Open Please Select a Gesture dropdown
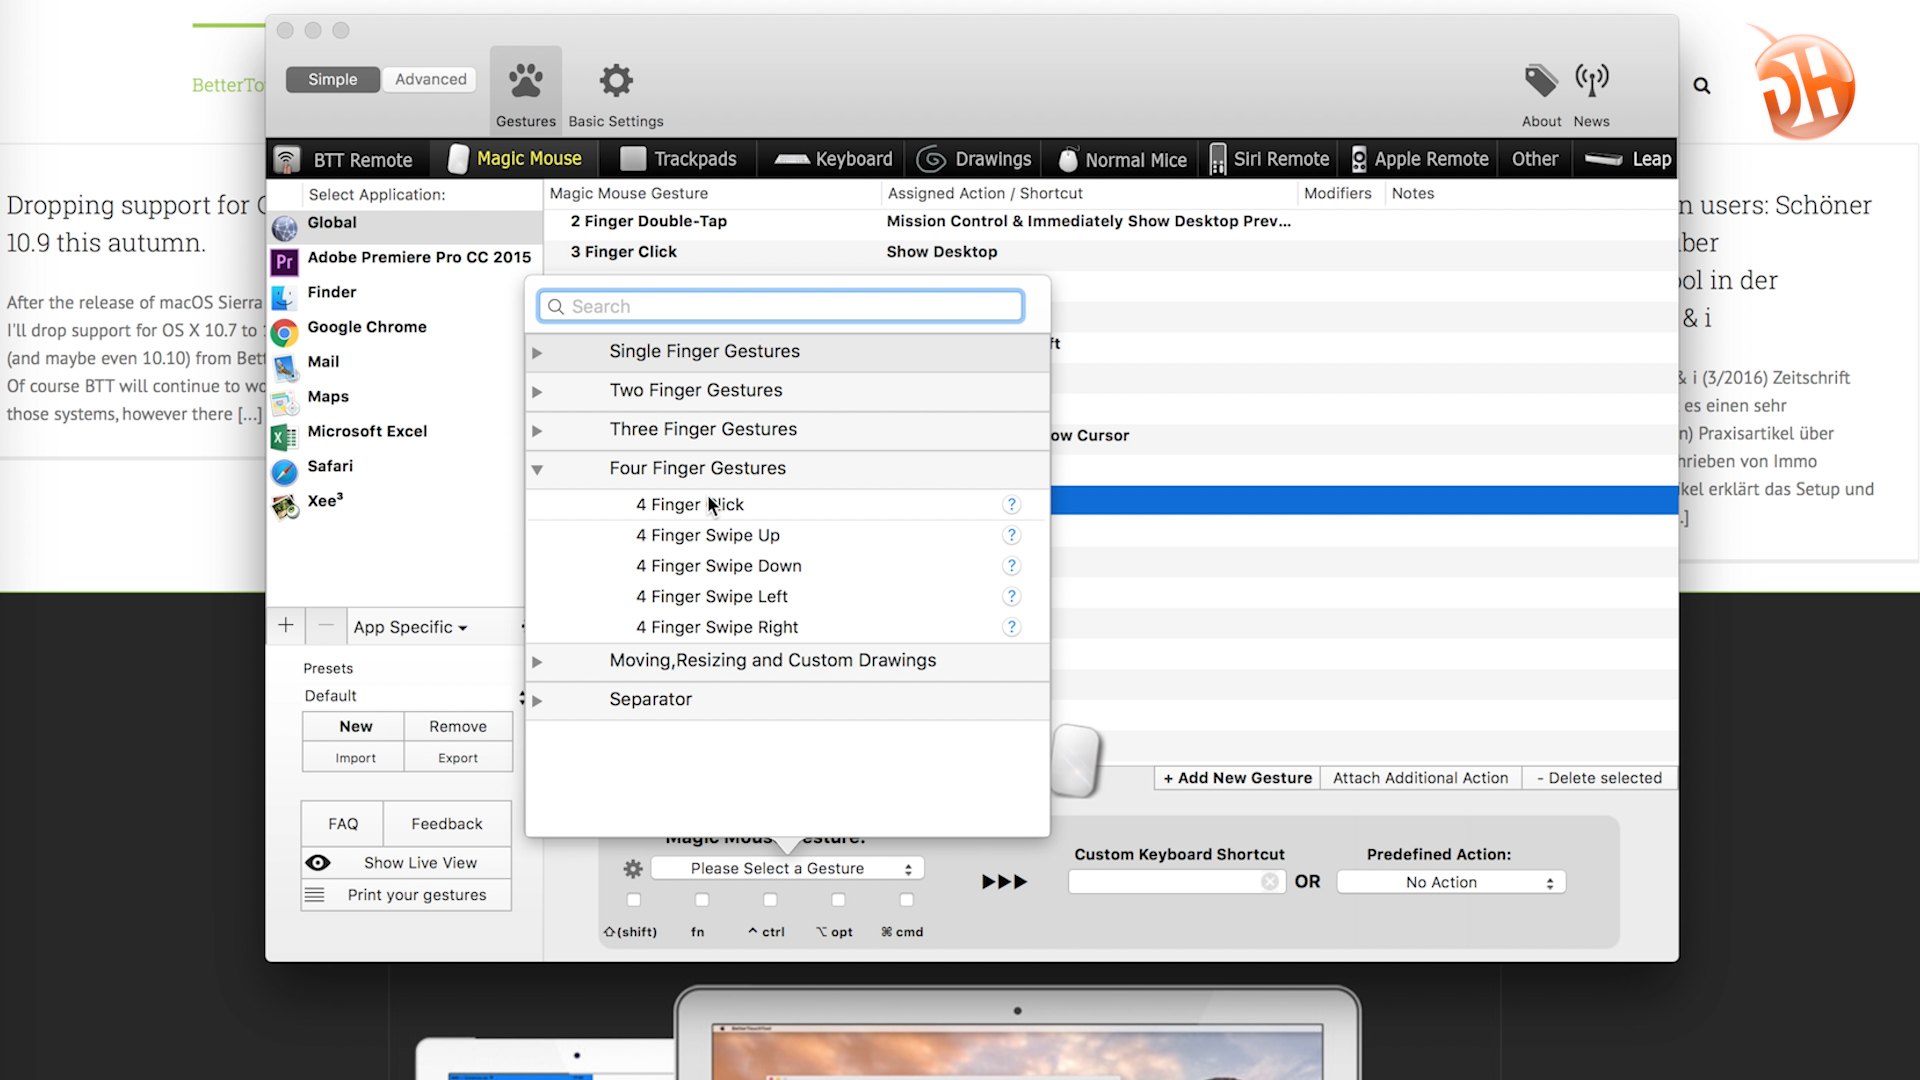 coord(788,869)
